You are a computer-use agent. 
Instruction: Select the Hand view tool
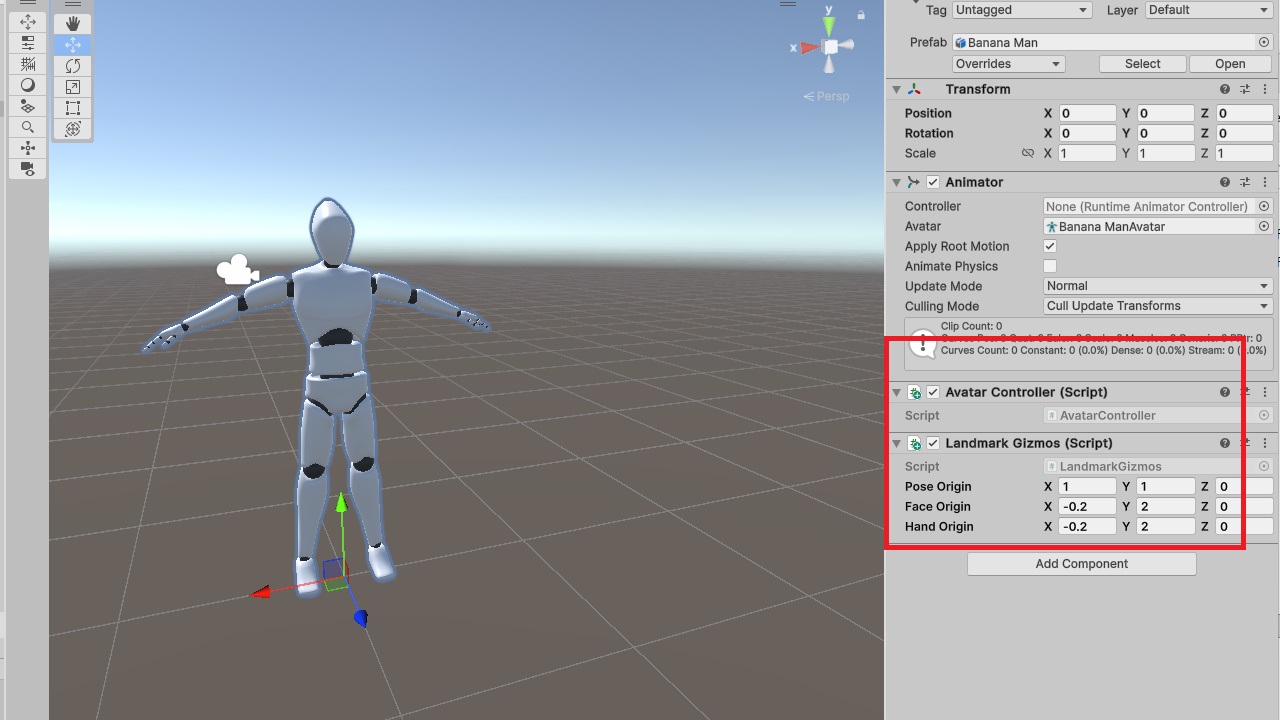pos(73,23)
